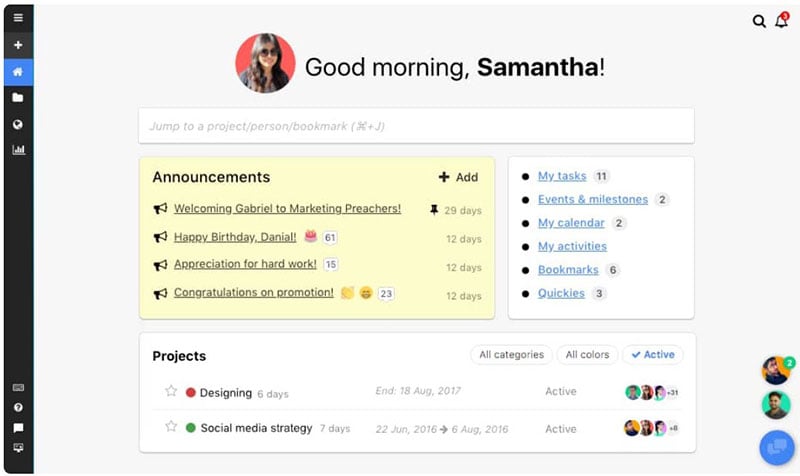The image size is (800, 476).
Task: Click green color dot of Social media strategy
Action: [x=191, y=428]
